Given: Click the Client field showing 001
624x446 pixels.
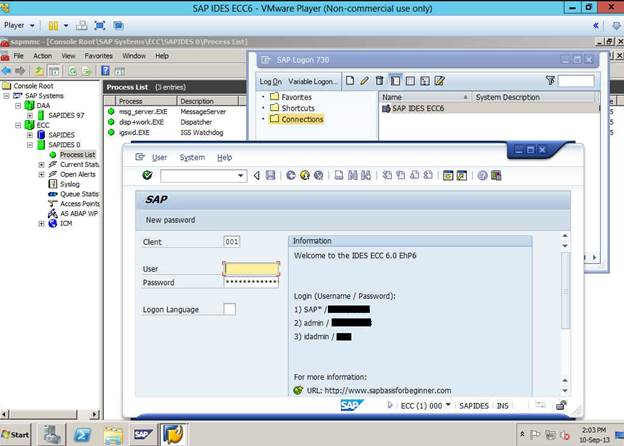Looking at the screenshot, I should [232, 242].
